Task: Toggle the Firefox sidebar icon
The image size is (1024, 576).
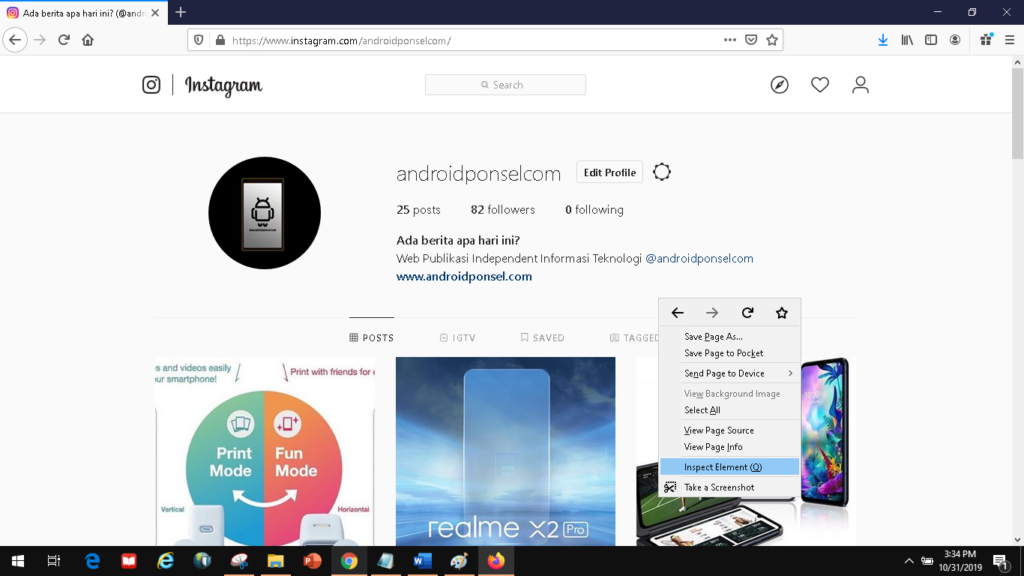Action: tap(931, 40)
